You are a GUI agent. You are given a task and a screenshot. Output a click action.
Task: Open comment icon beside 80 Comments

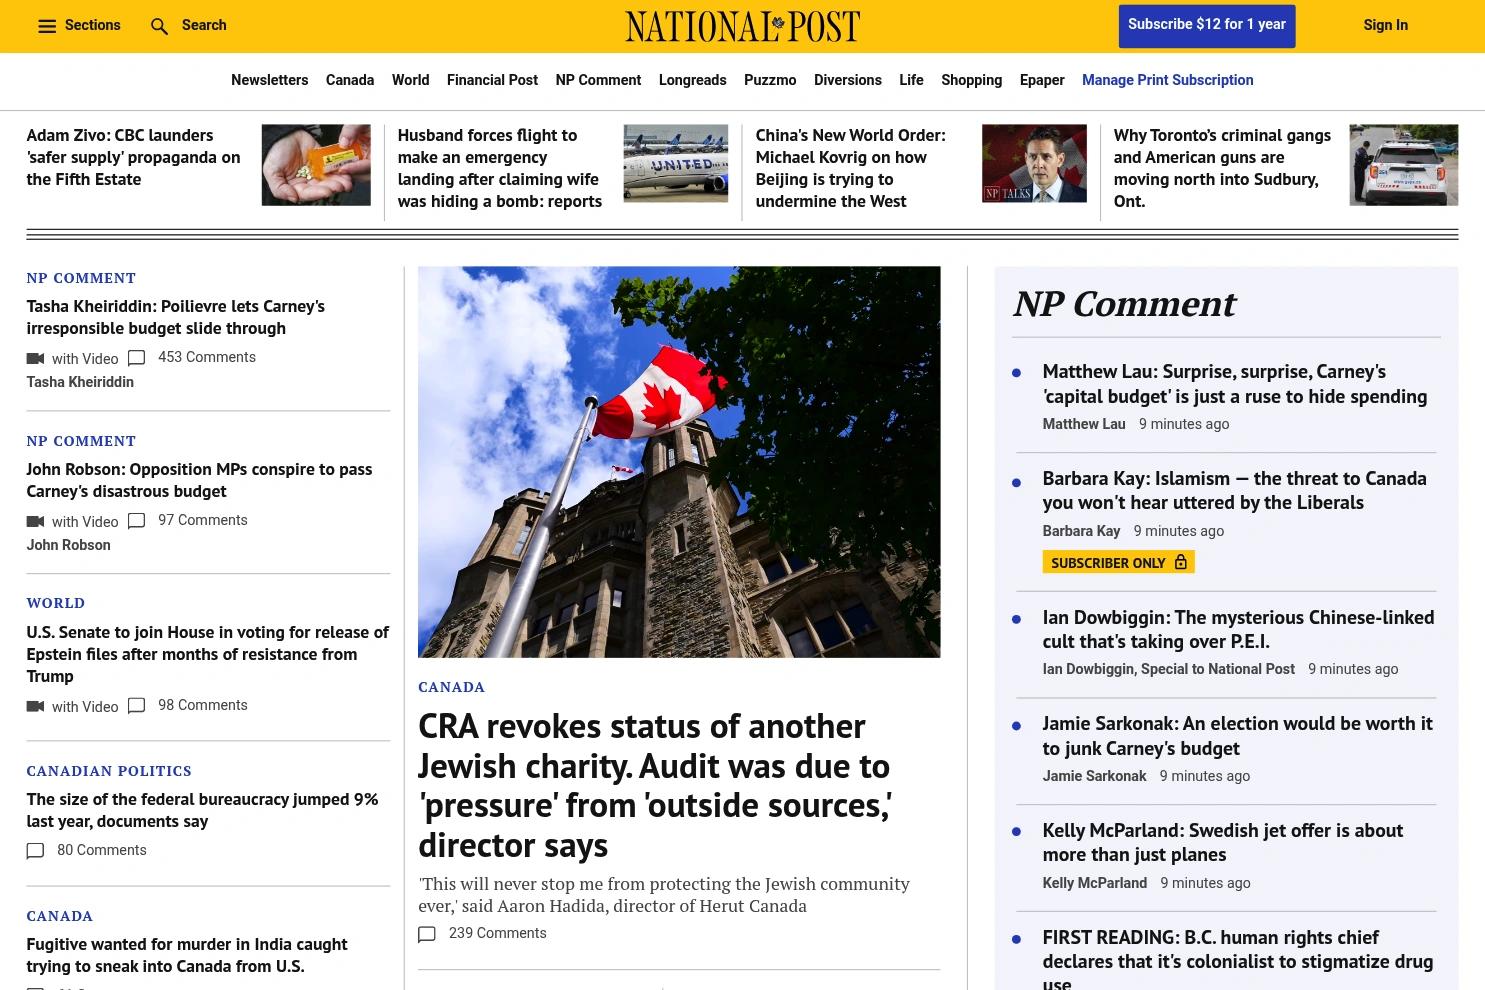coord(35,851)
